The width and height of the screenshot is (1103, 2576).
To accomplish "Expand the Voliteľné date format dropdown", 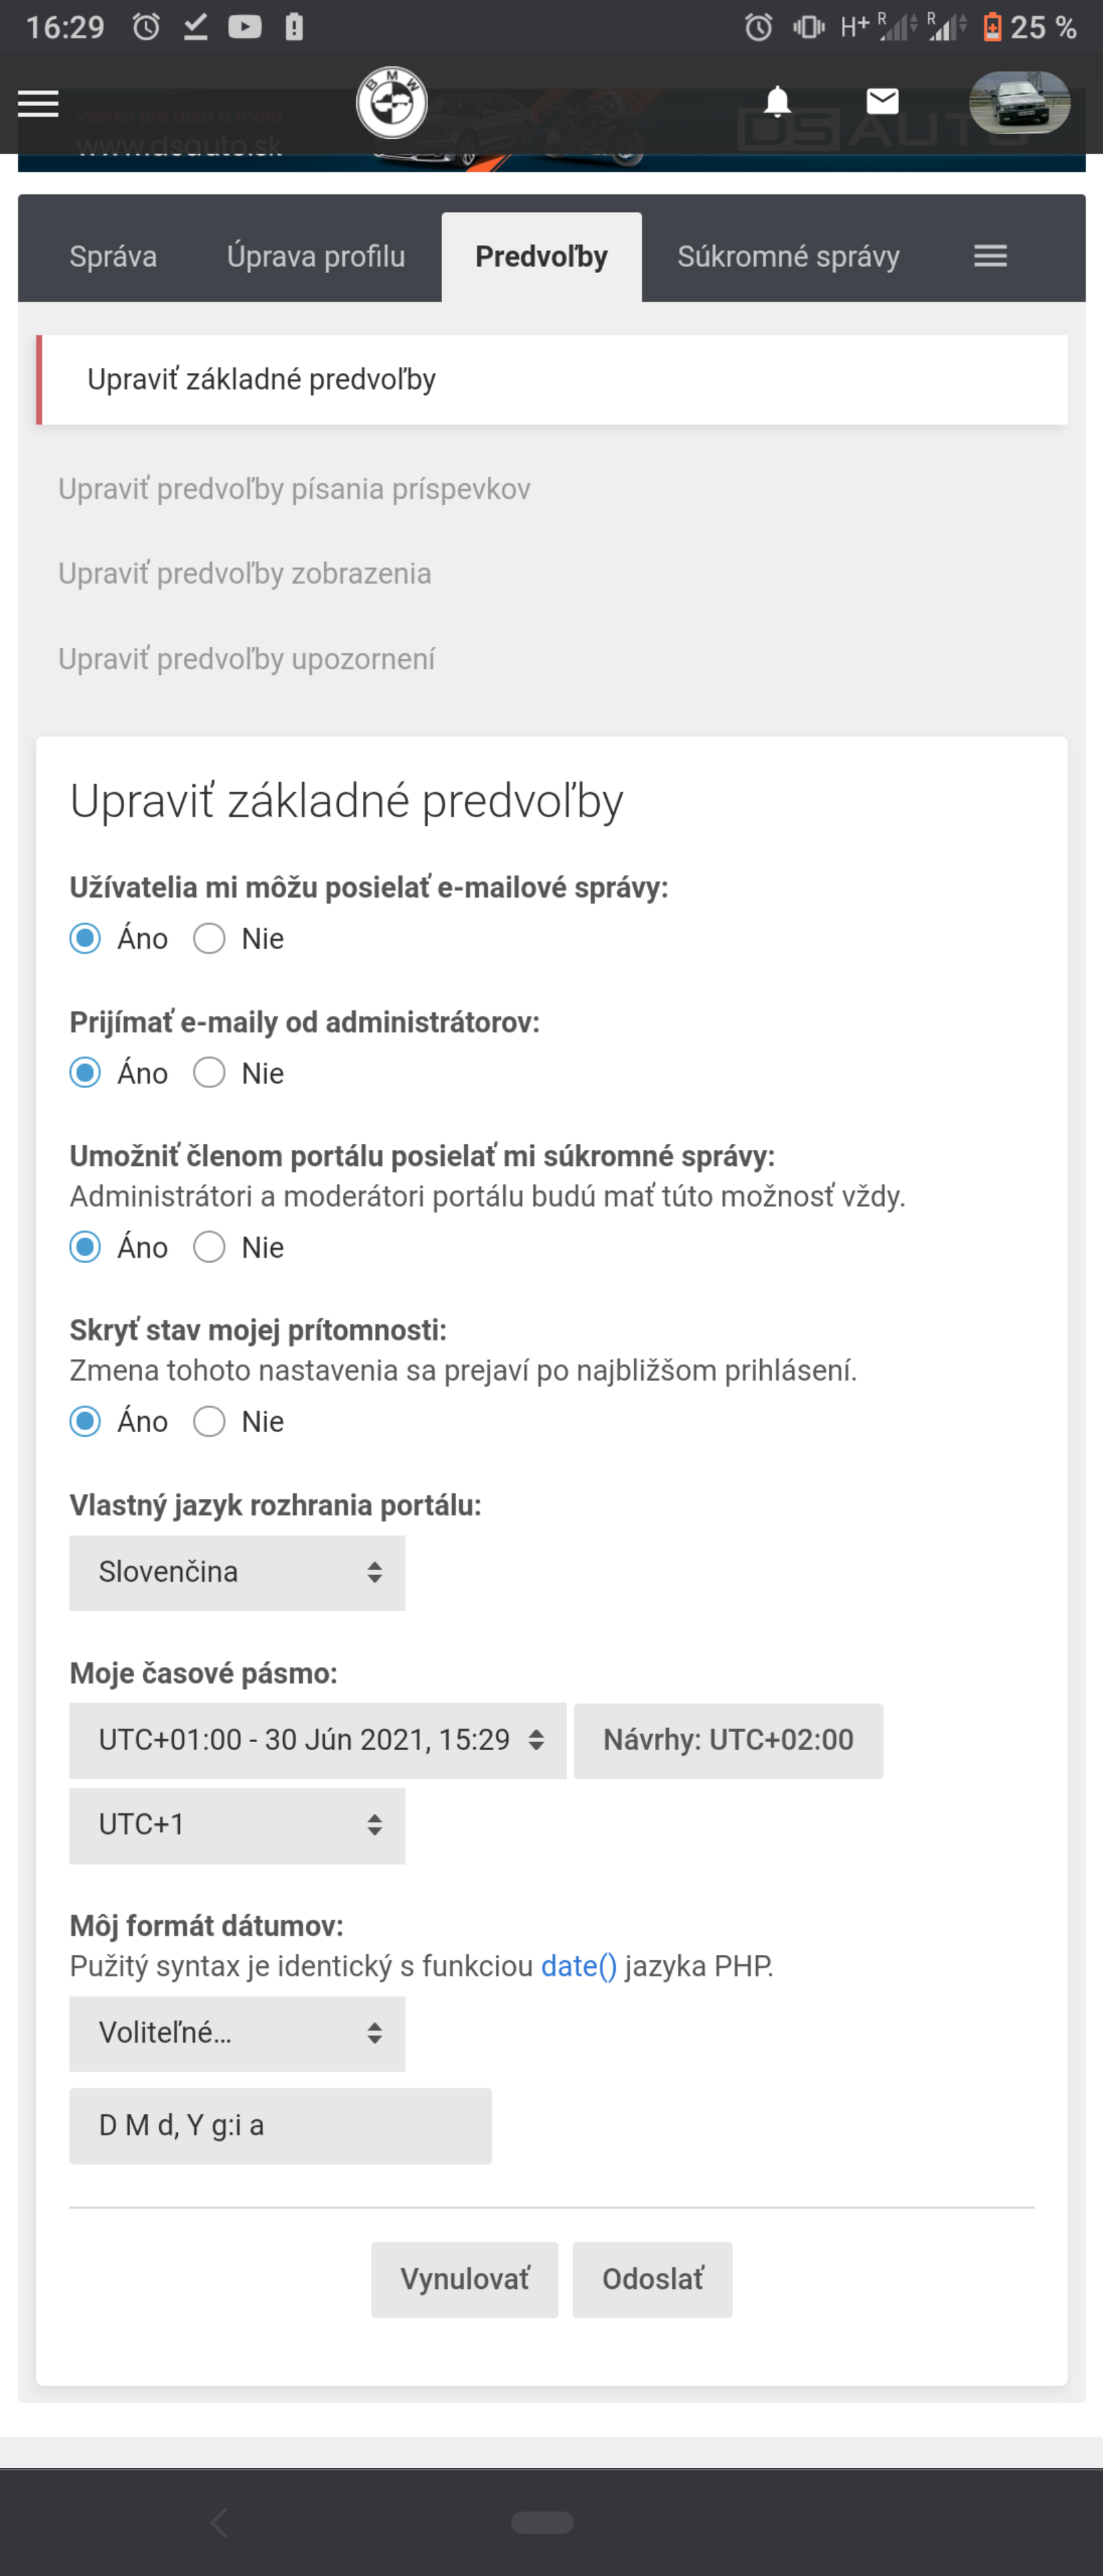I will (237, 2033).
